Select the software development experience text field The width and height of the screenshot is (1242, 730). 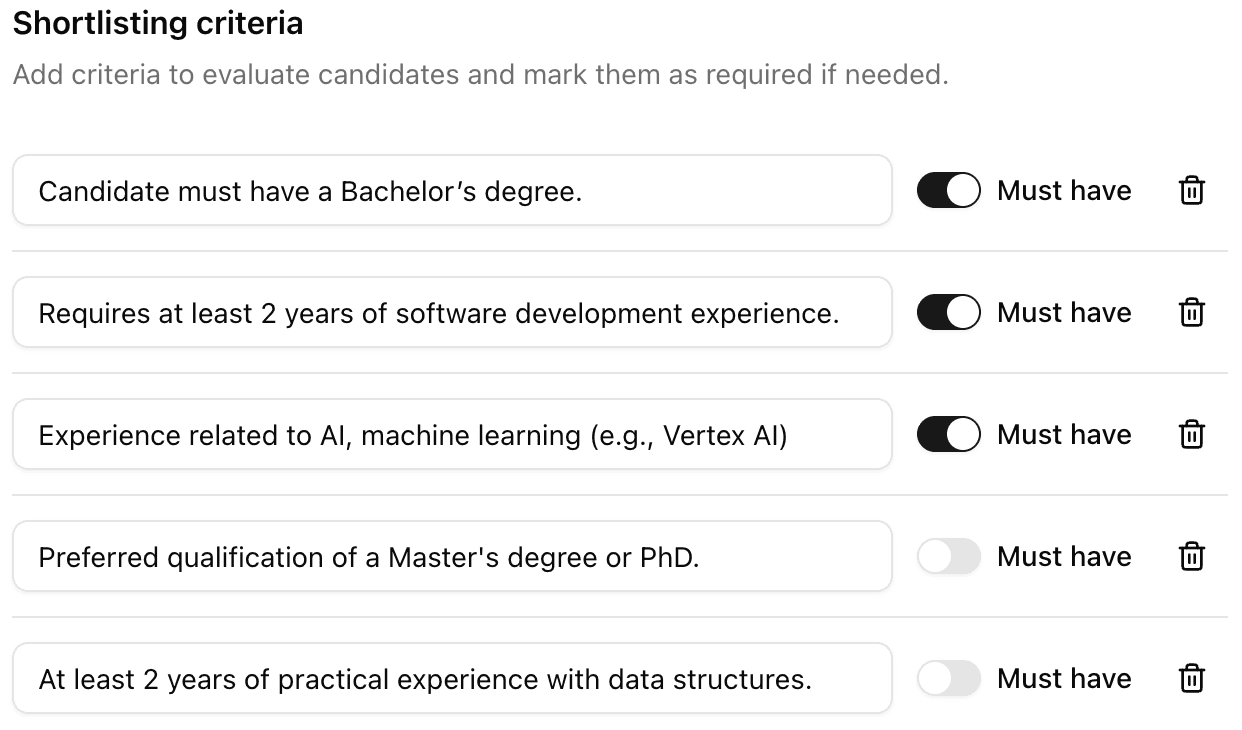tap(450, 312)
